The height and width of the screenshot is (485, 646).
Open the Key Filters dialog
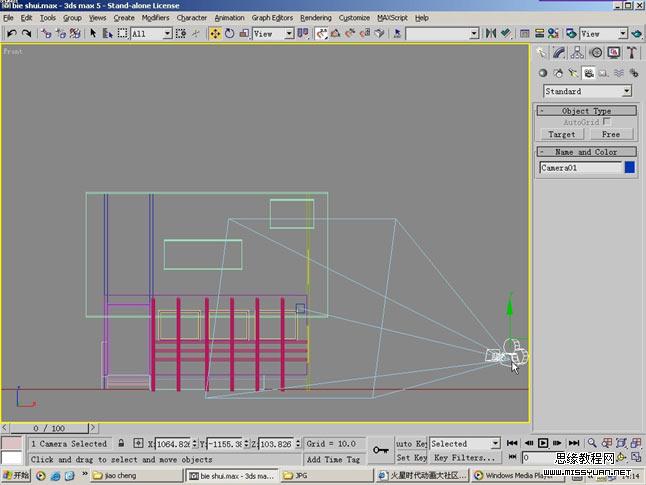tap(465, 458)
